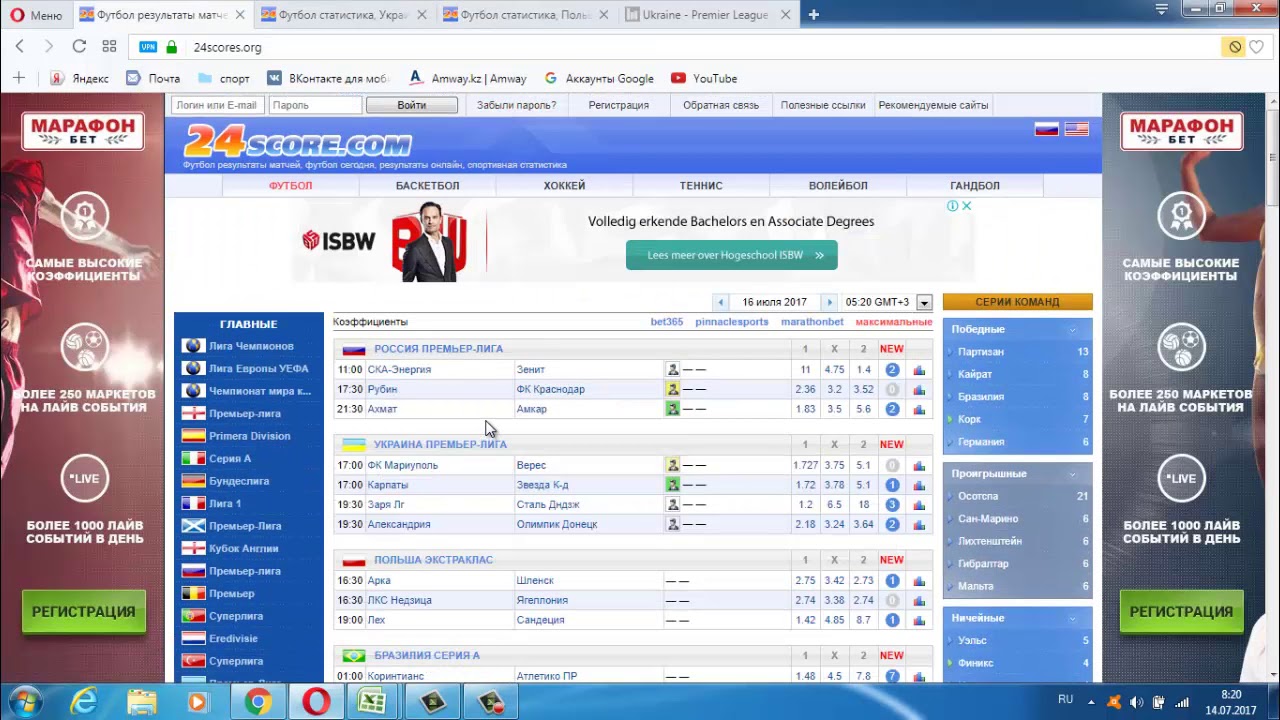The image size is (1280, 720).
Task: Click referee icon in Заря Лг row
Action: 673,505
